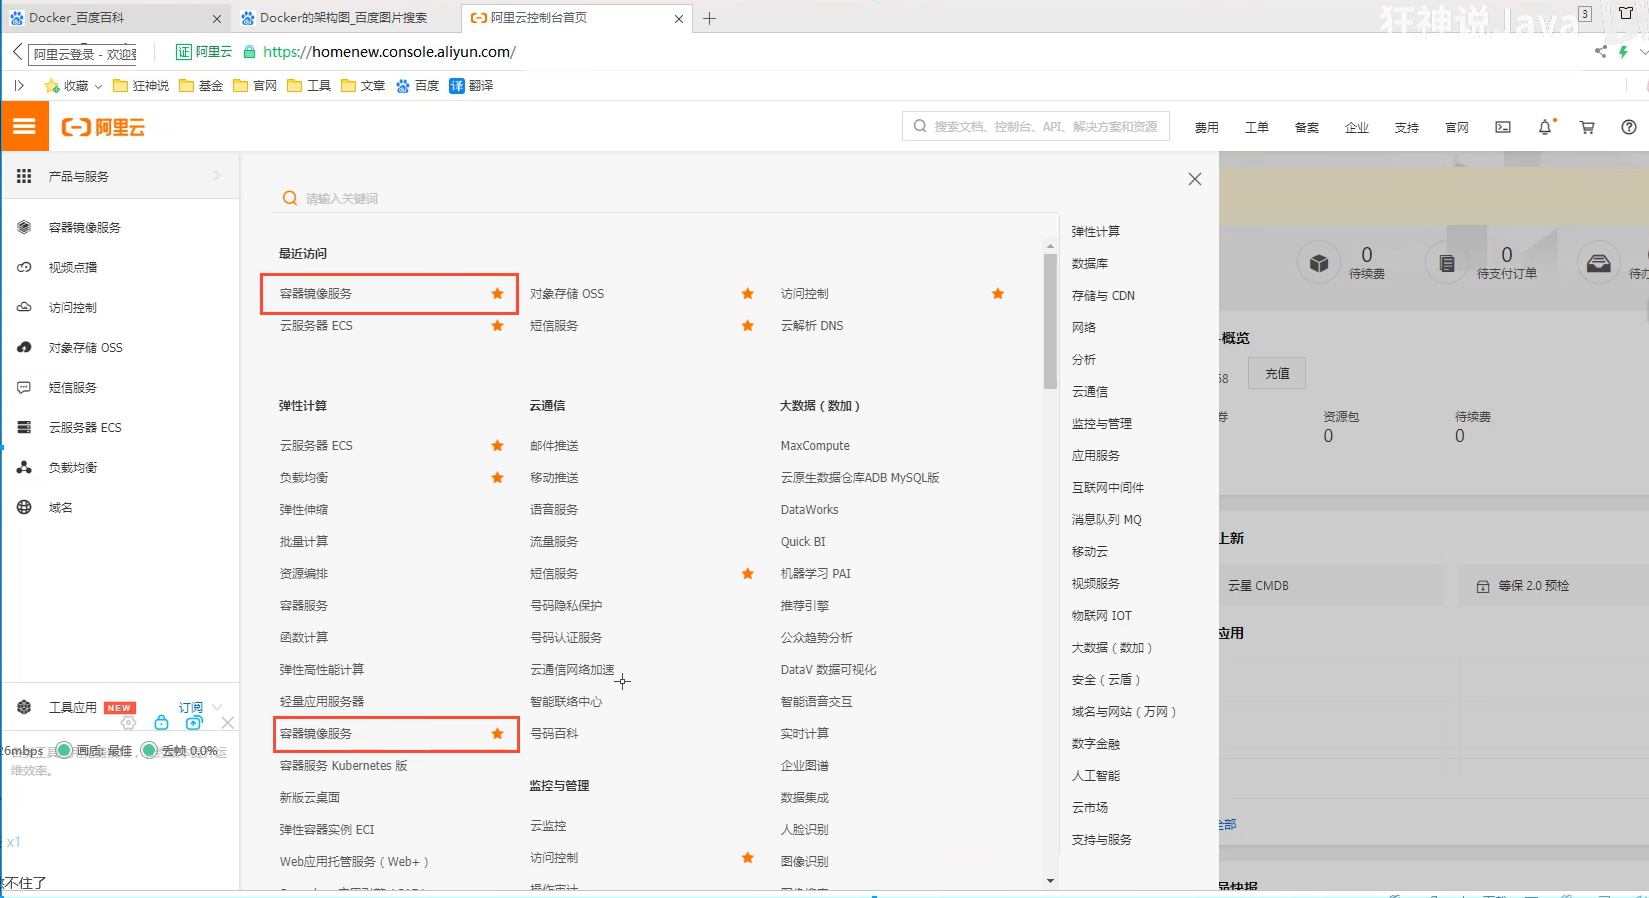Unstar 容器镜像服务 in the 最近访问 section
Screen dimensions: 1649x898
497,293
